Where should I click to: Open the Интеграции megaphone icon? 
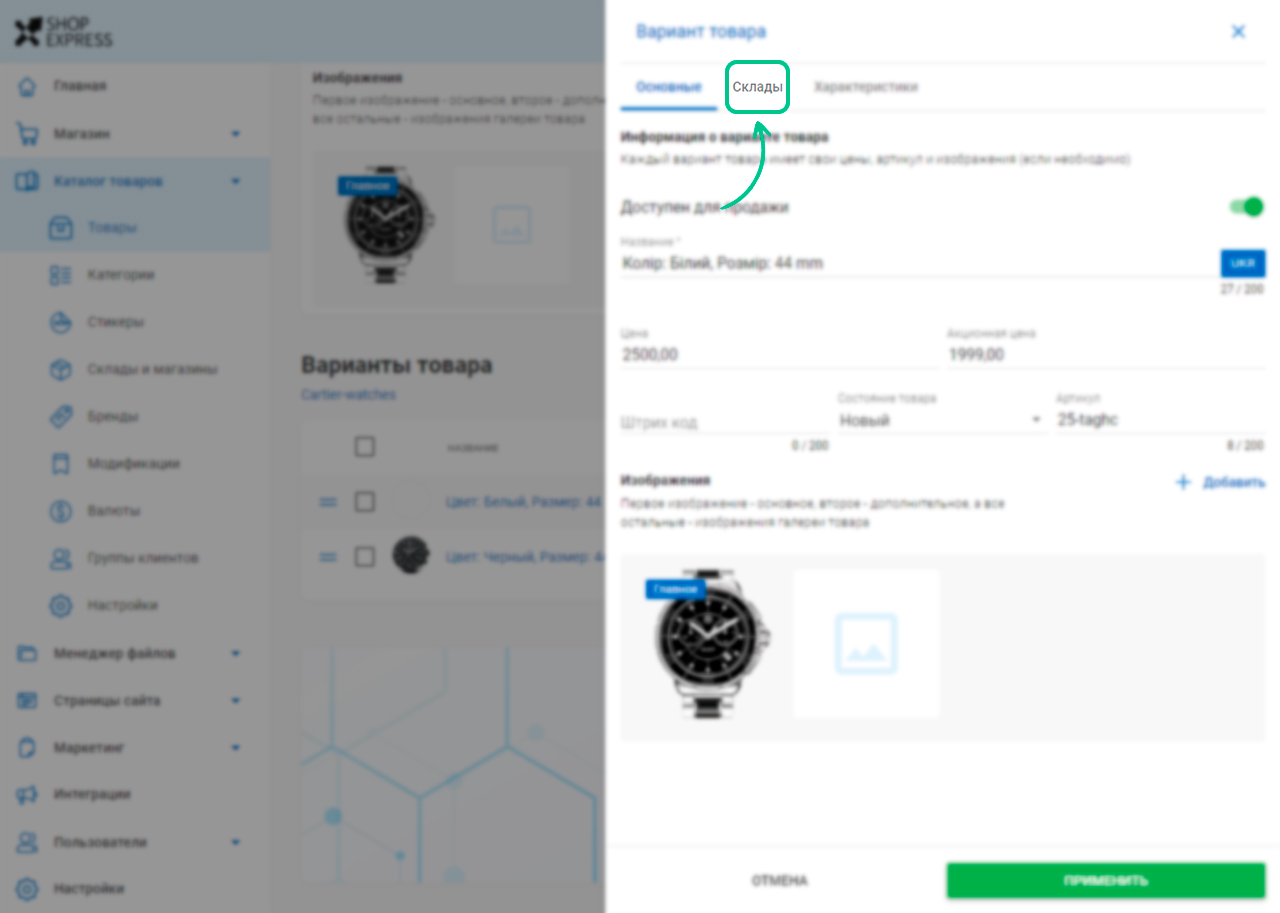point(28,795)
